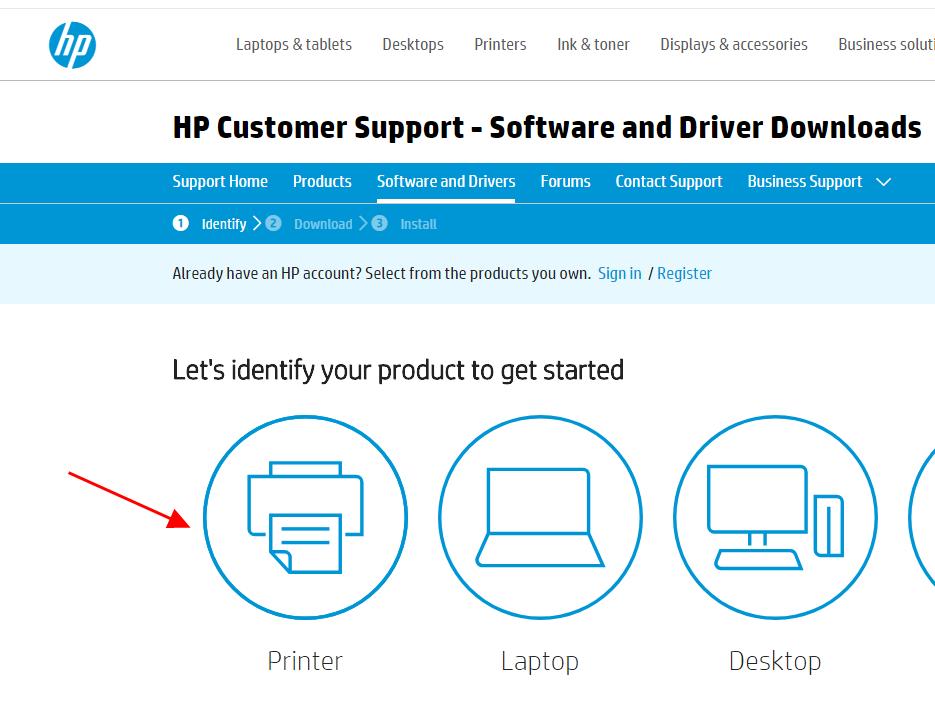Click the step 2 Download circle
935x703 pixels.
point(273,224)
